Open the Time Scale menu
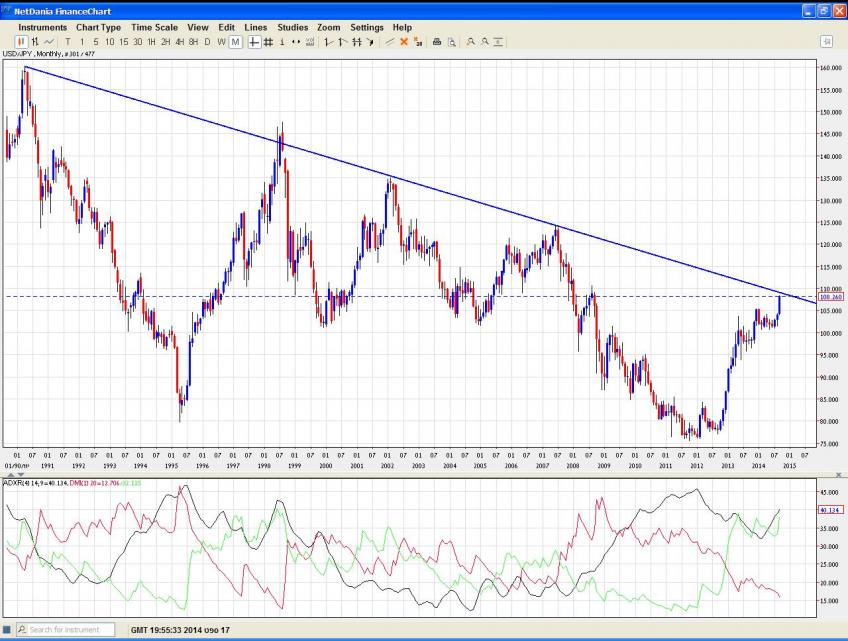Screen dimensions: 848x641 coord(154,27)
